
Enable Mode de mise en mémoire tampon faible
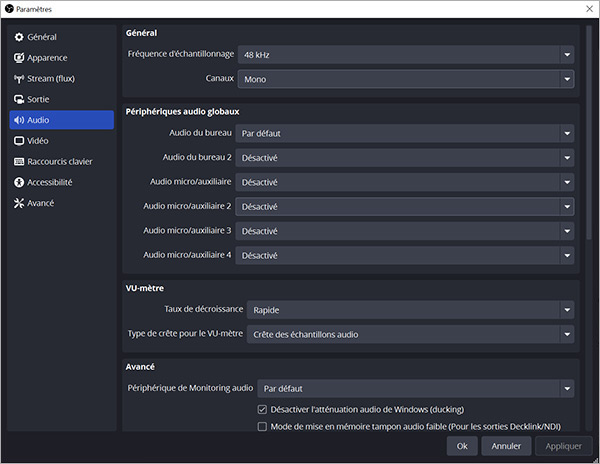263,426
